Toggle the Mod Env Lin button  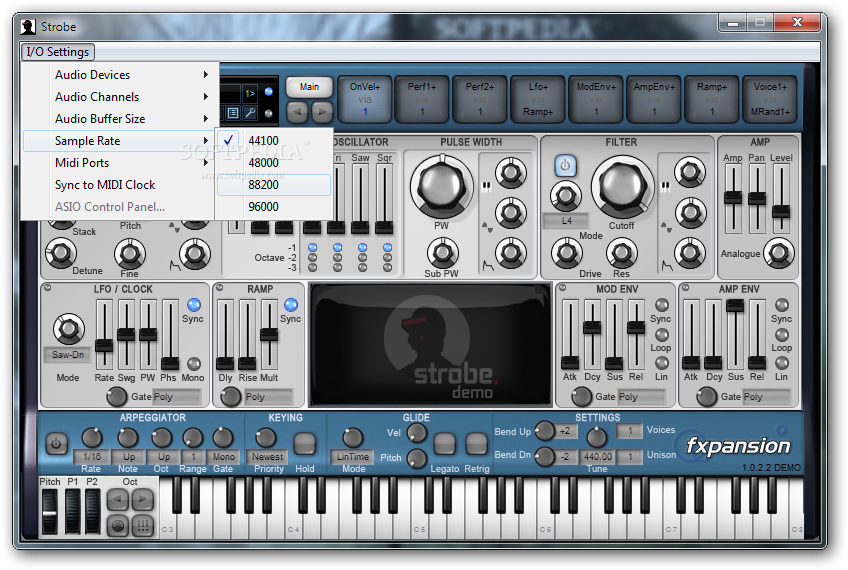[x=662, y=363]
